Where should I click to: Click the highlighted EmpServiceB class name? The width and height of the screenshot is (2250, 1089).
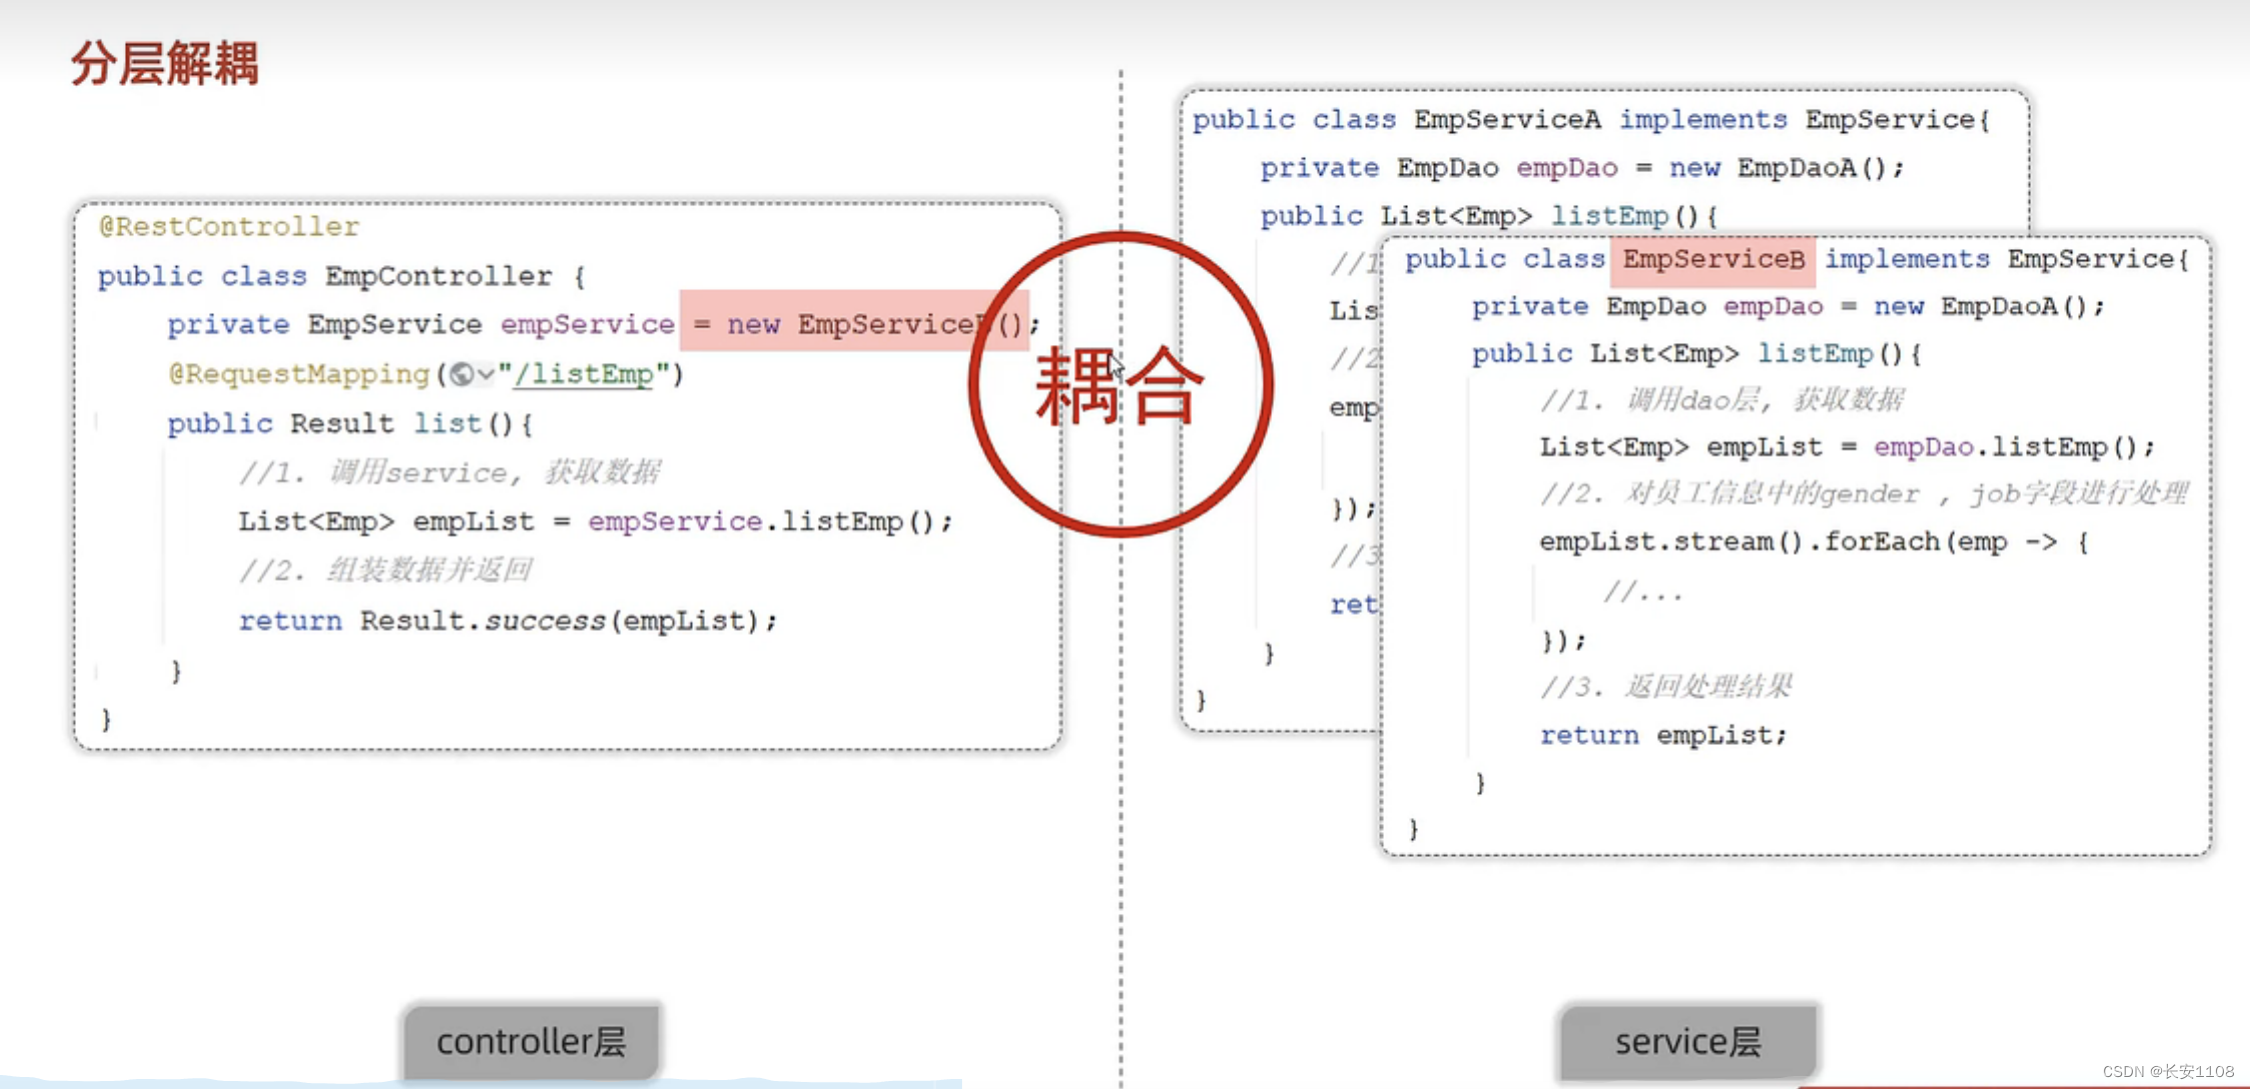point(1713,260)
